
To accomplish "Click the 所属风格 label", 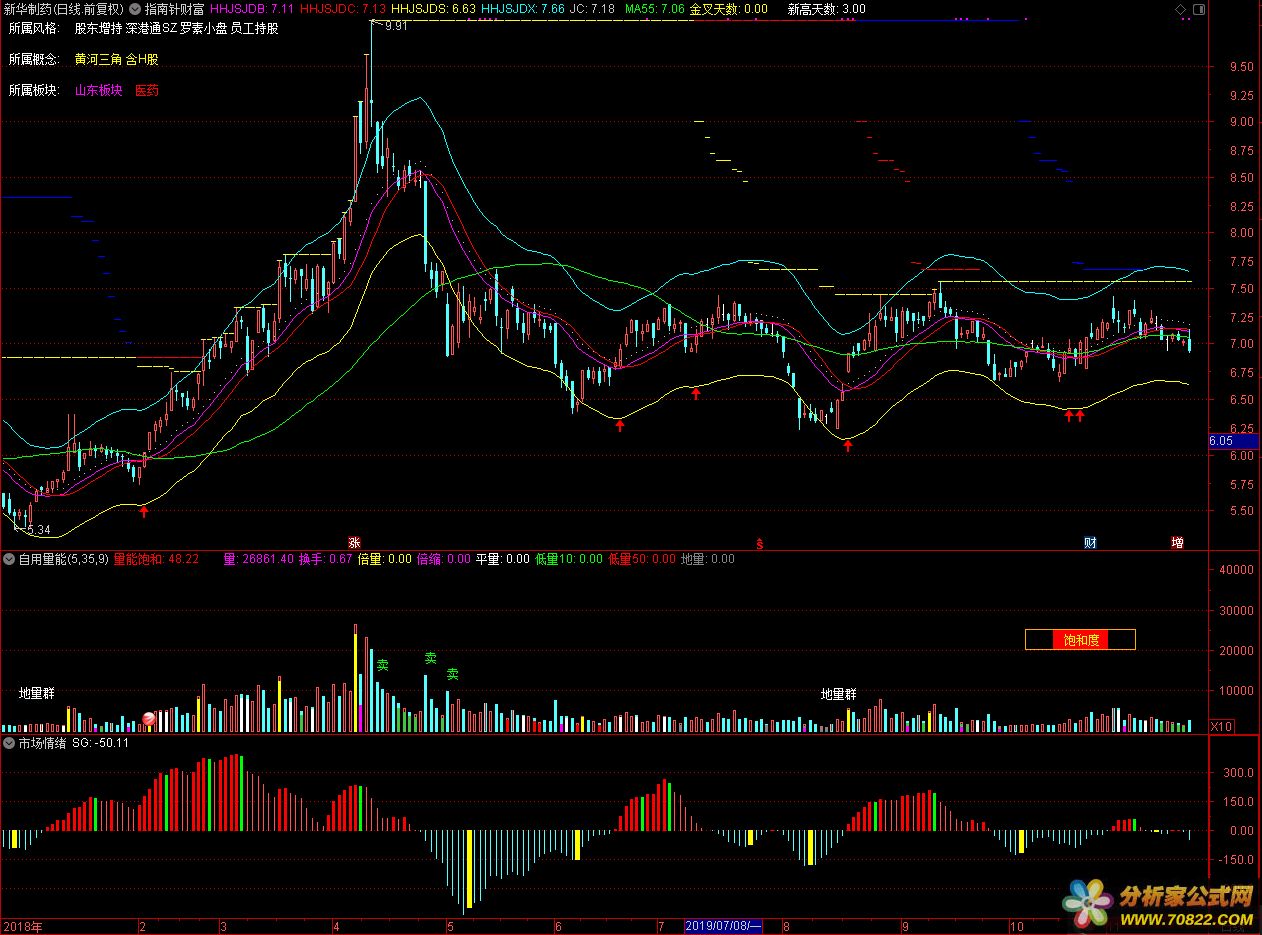I will click(x=34, y=28).
